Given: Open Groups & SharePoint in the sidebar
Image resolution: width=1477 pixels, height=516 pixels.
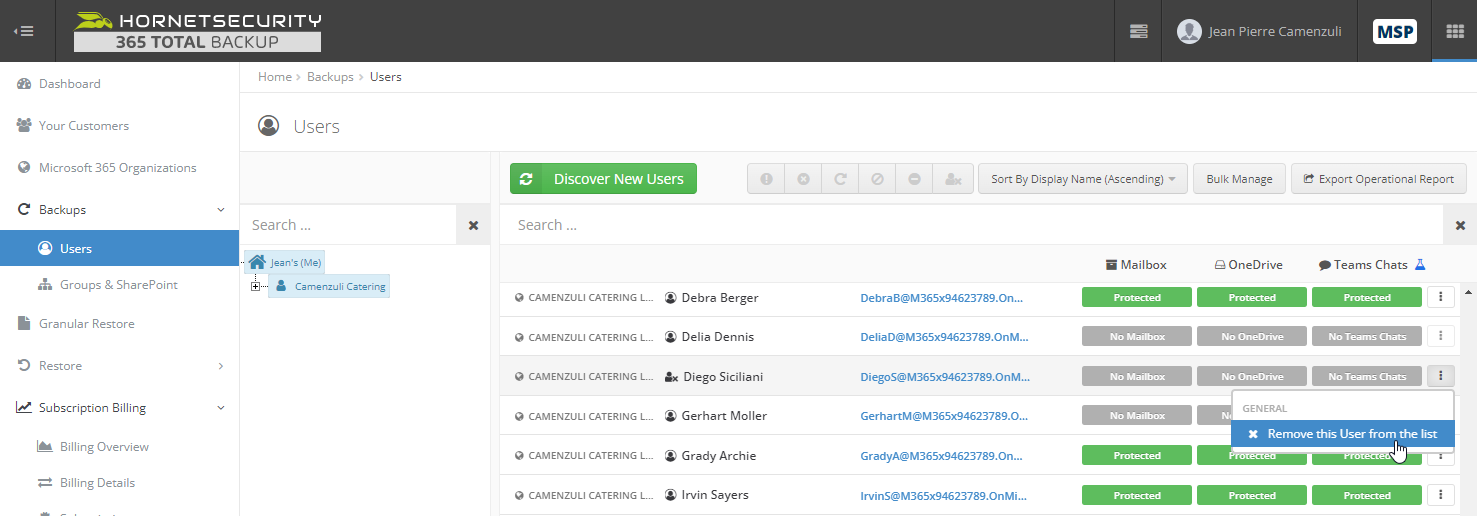Looking at the screenshot, I should (x=120, y=285).
